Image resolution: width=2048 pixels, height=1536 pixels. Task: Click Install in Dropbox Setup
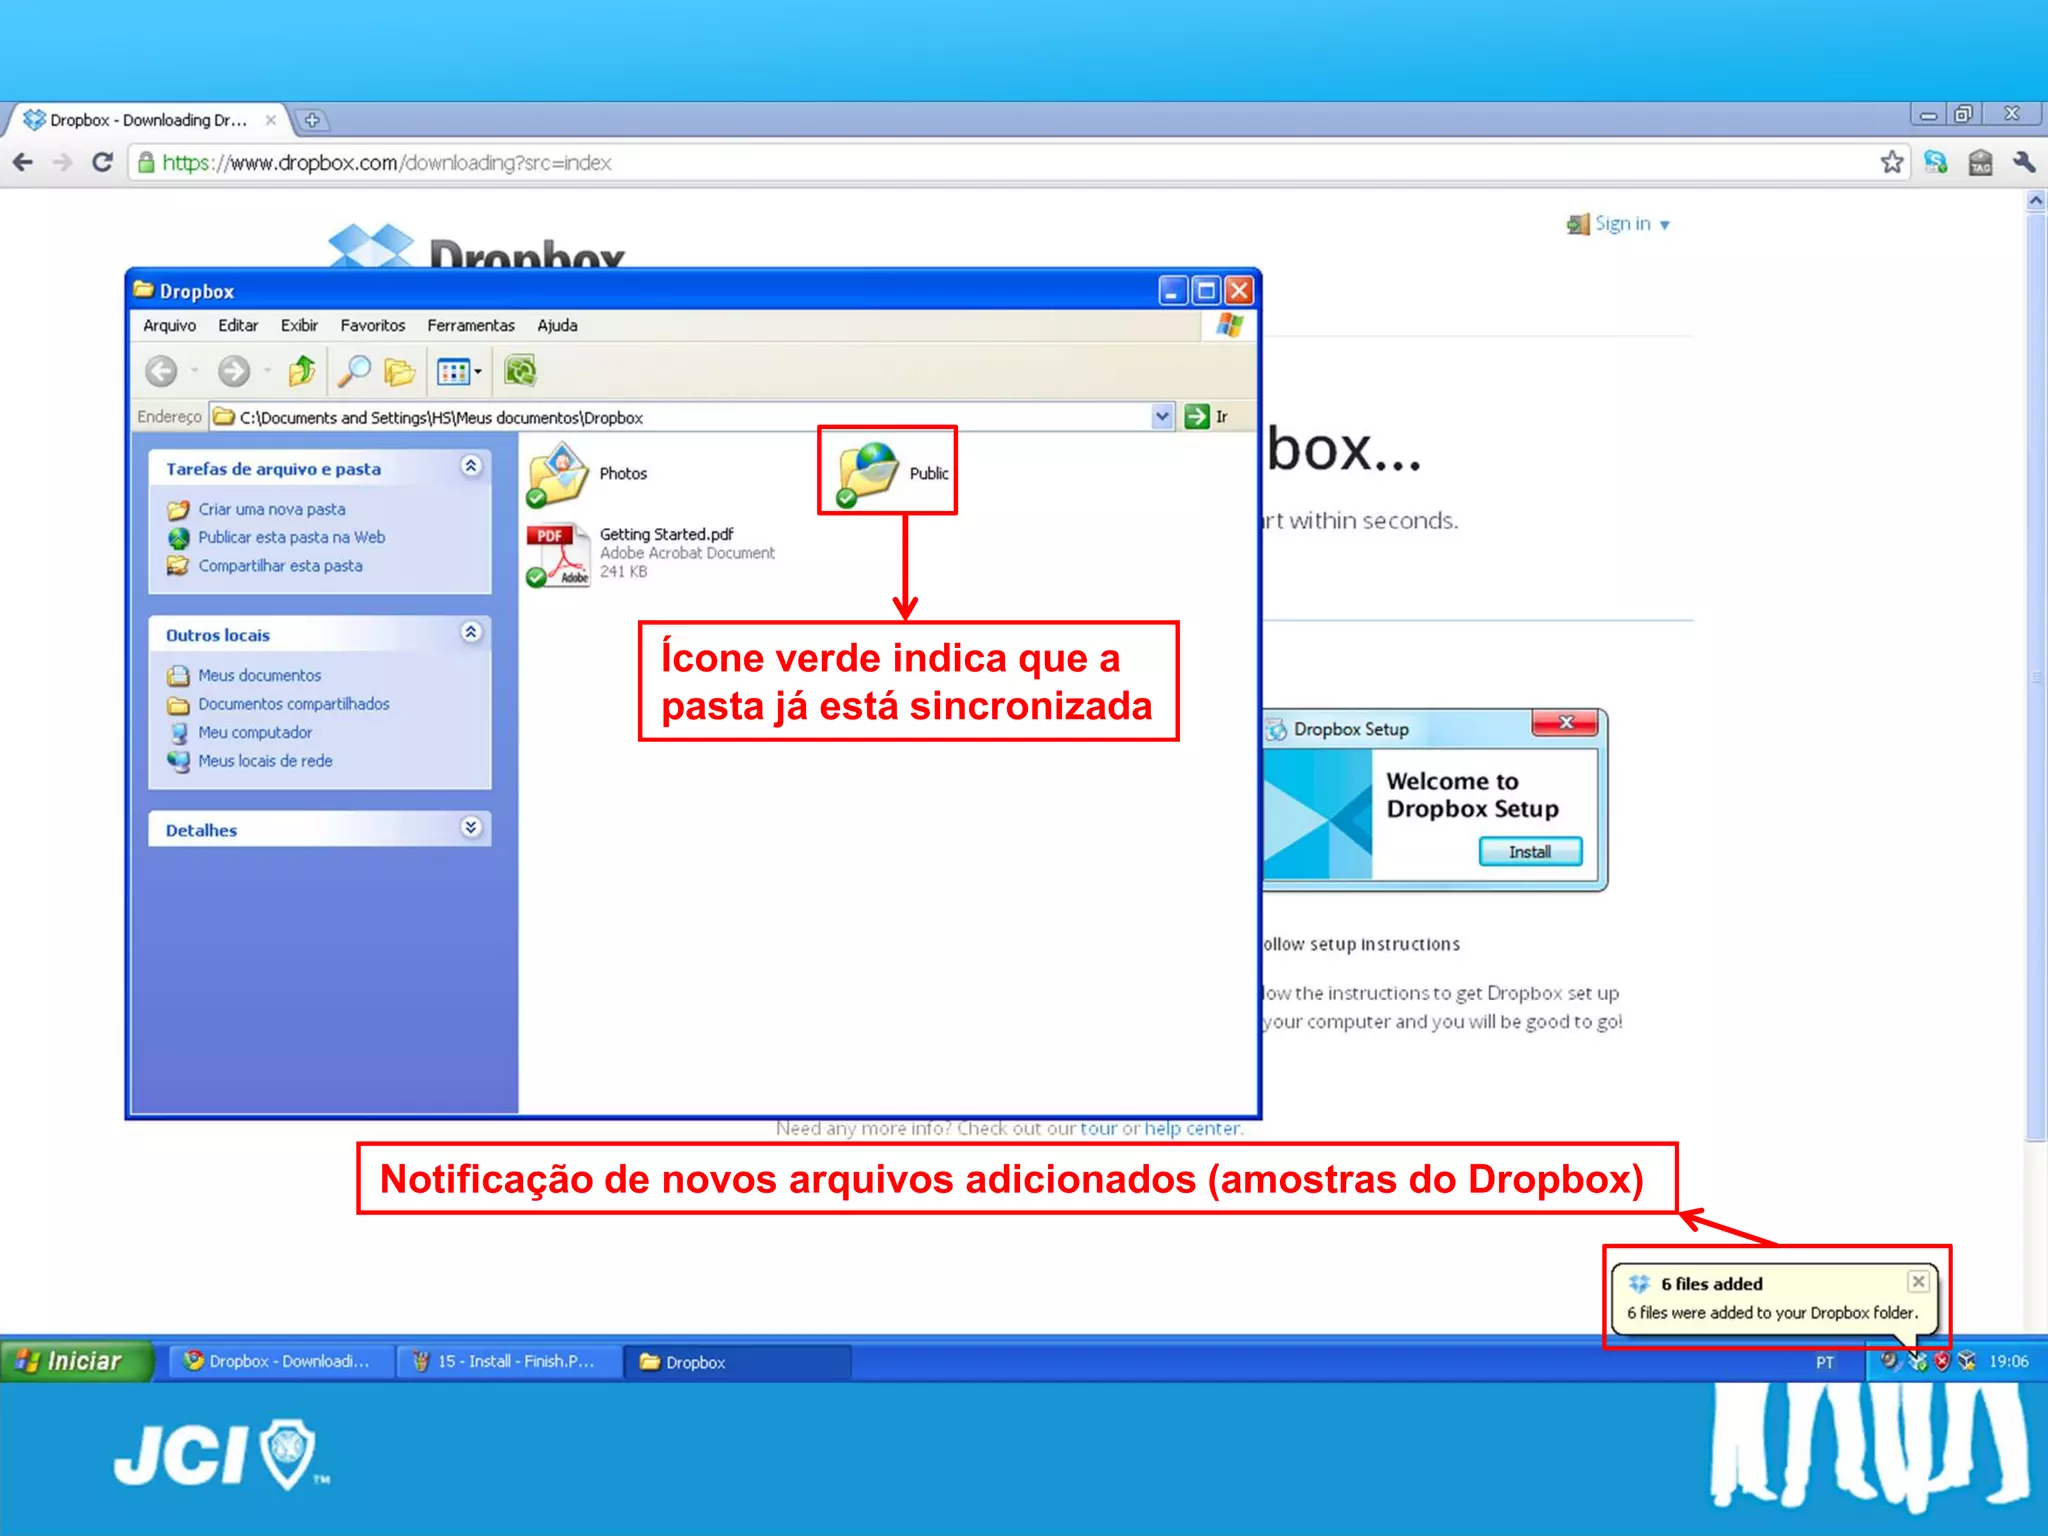(x=1530, y=852)
